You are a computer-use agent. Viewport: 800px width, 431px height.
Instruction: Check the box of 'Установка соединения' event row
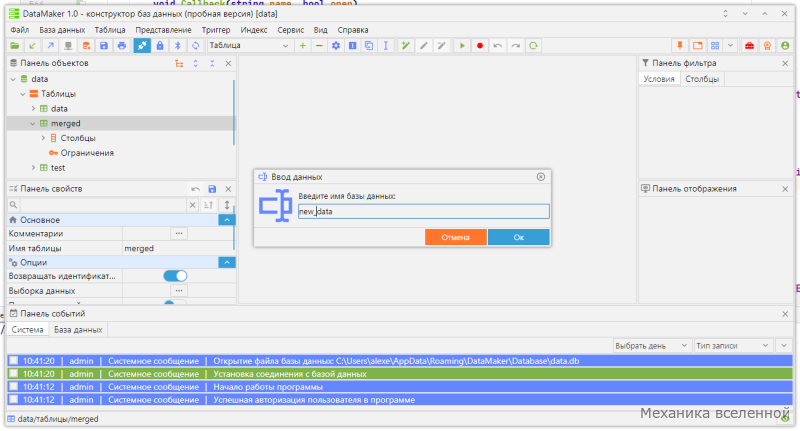coord(14,374)
